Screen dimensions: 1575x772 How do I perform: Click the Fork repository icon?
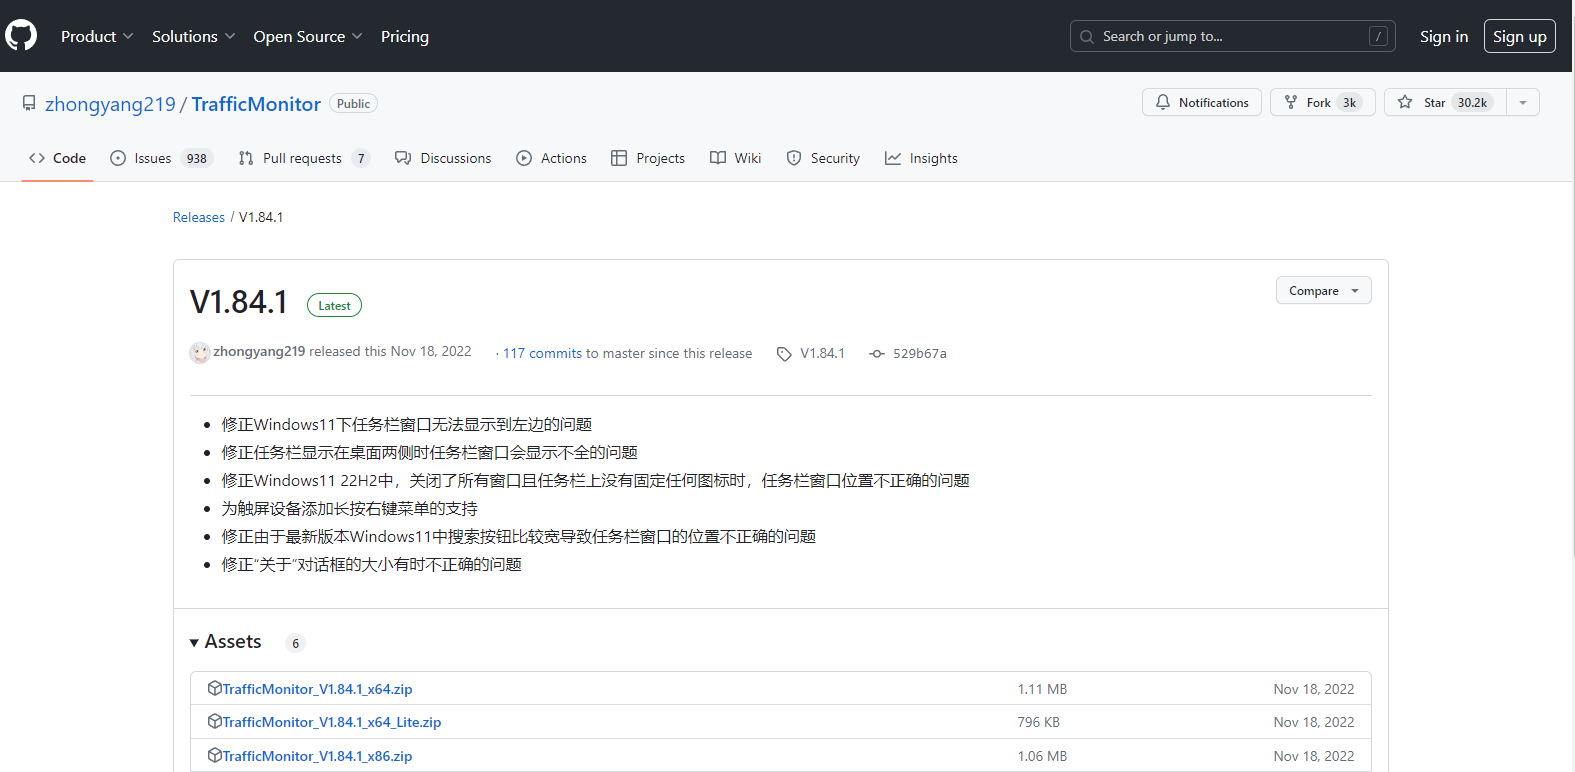pos(1291,102)
